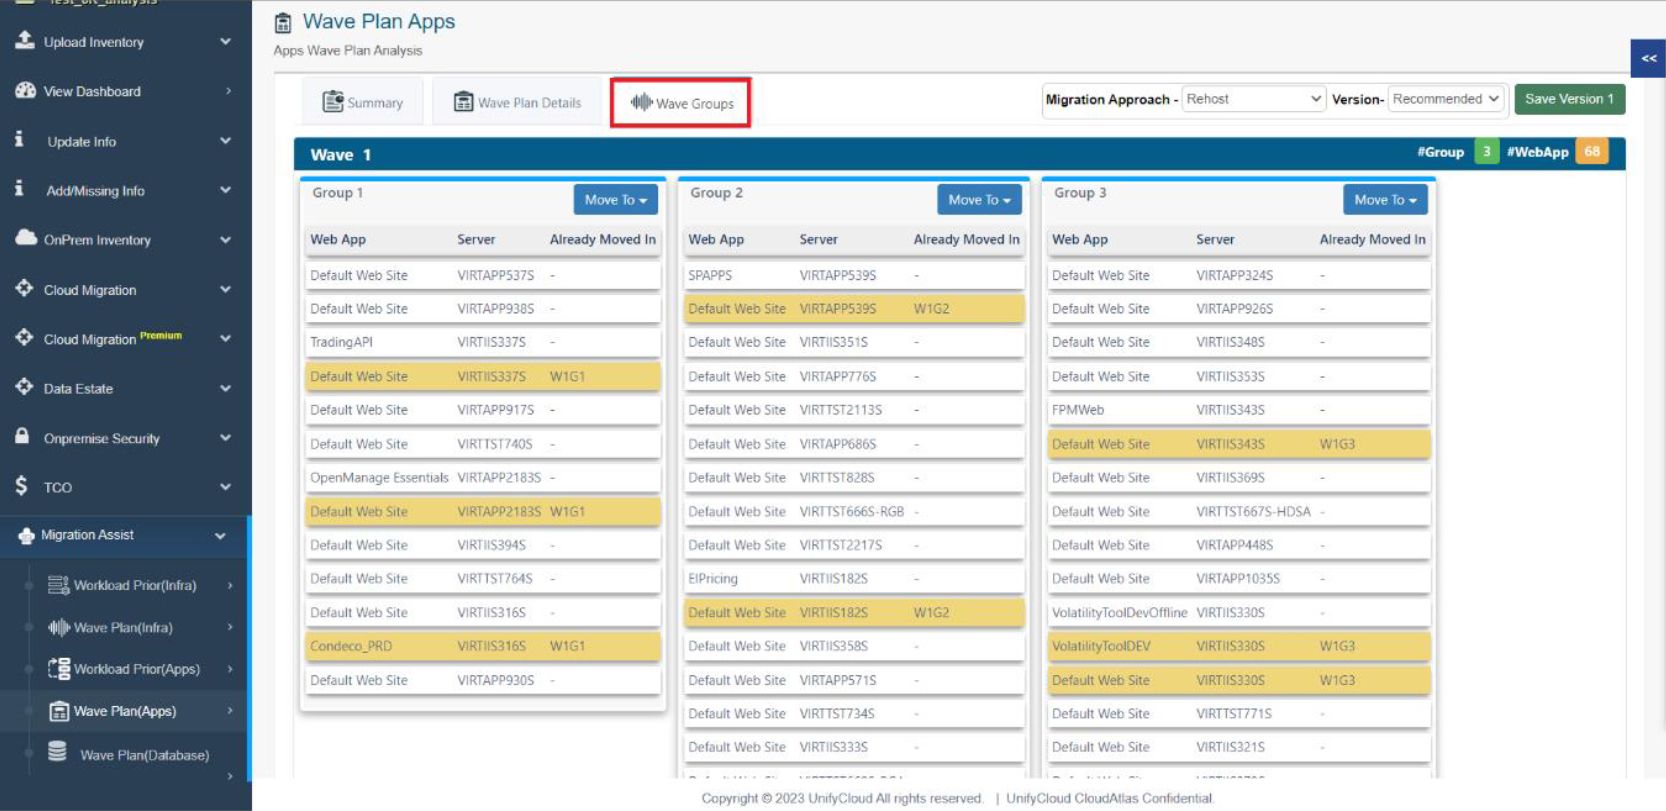Click the Data Estate move icon
1666x811 pixels.
point(25,387)
